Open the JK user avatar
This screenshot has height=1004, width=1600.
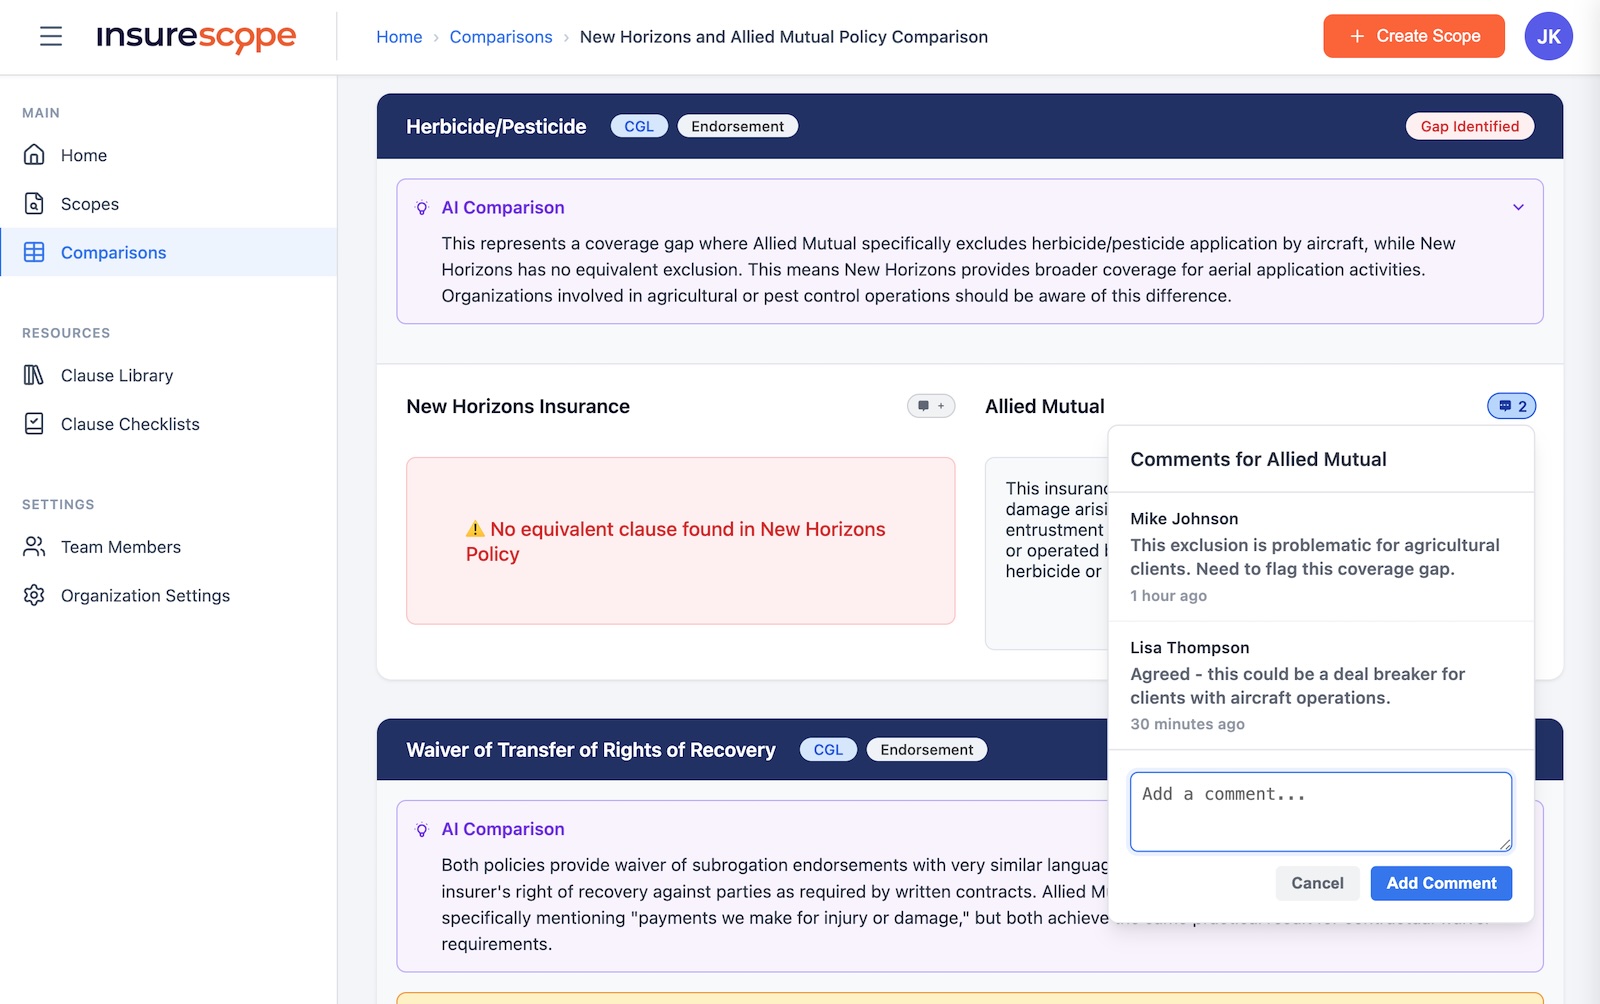pyautogui.click(x=1548, y=37)
